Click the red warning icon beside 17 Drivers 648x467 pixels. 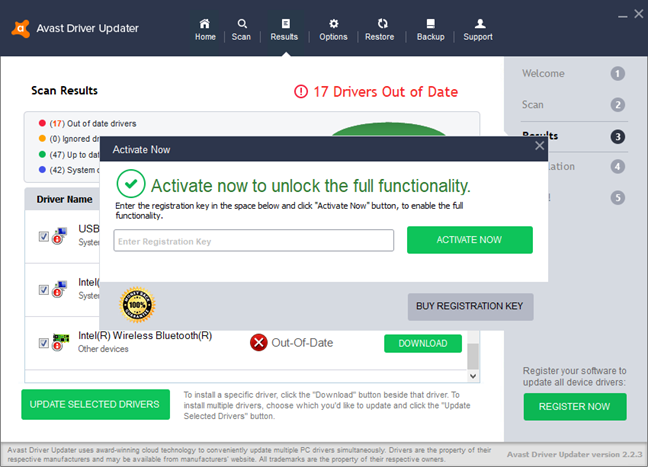click(x=301, y=91)
